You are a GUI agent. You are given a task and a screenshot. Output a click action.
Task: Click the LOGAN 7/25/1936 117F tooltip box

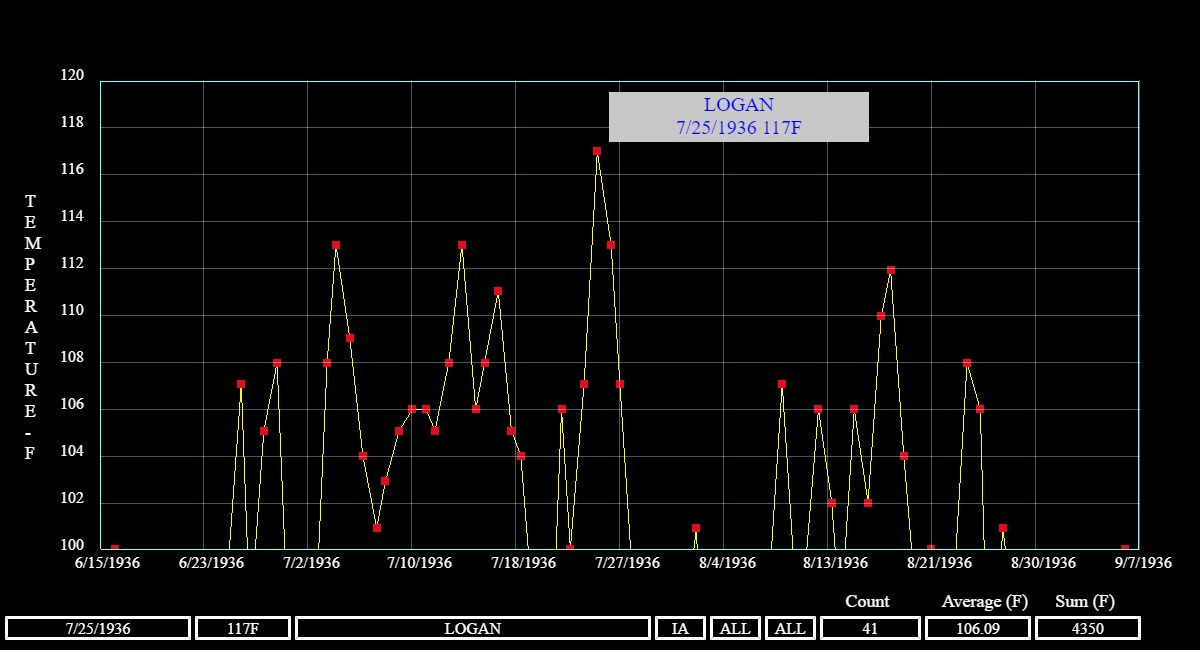[739, 117]
